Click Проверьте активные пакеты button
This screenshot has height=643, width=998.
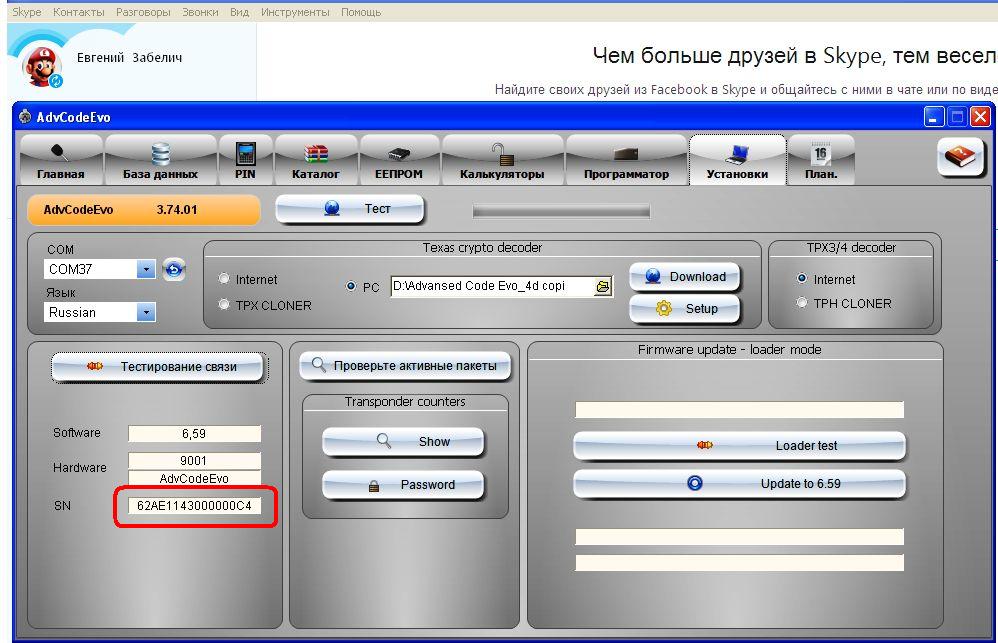point(405,366)
